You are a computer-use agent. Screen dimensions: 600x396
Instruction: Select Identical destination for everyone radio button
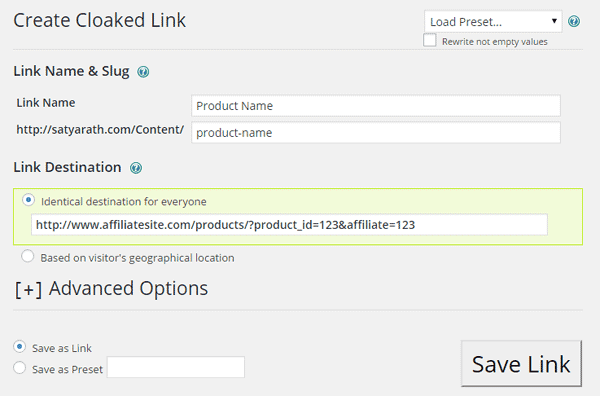28,200
